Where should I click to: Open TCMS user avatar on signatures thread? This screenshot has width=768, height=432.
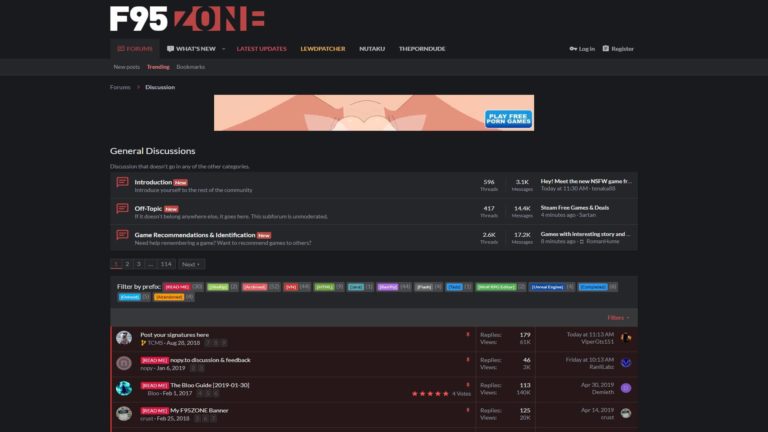[x=124, y=338]
